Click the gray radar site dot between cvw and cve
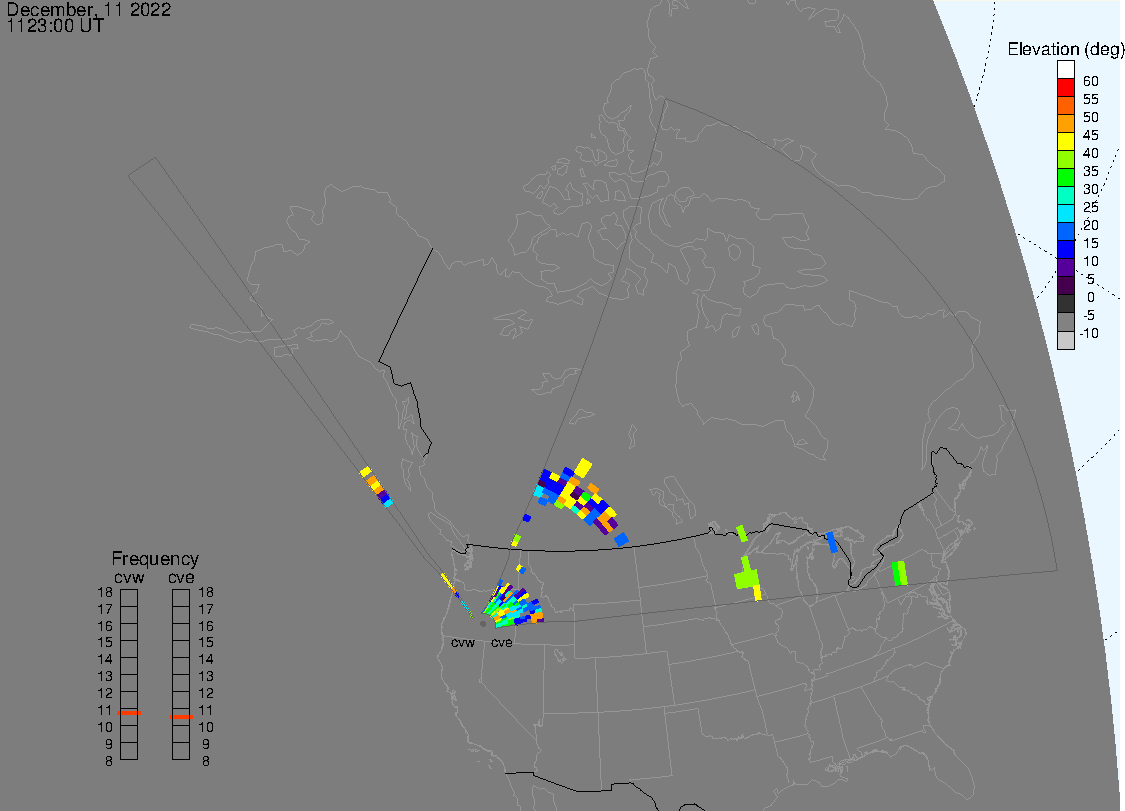The height and width of the screenshot is (811, 1125). point(483,624)
